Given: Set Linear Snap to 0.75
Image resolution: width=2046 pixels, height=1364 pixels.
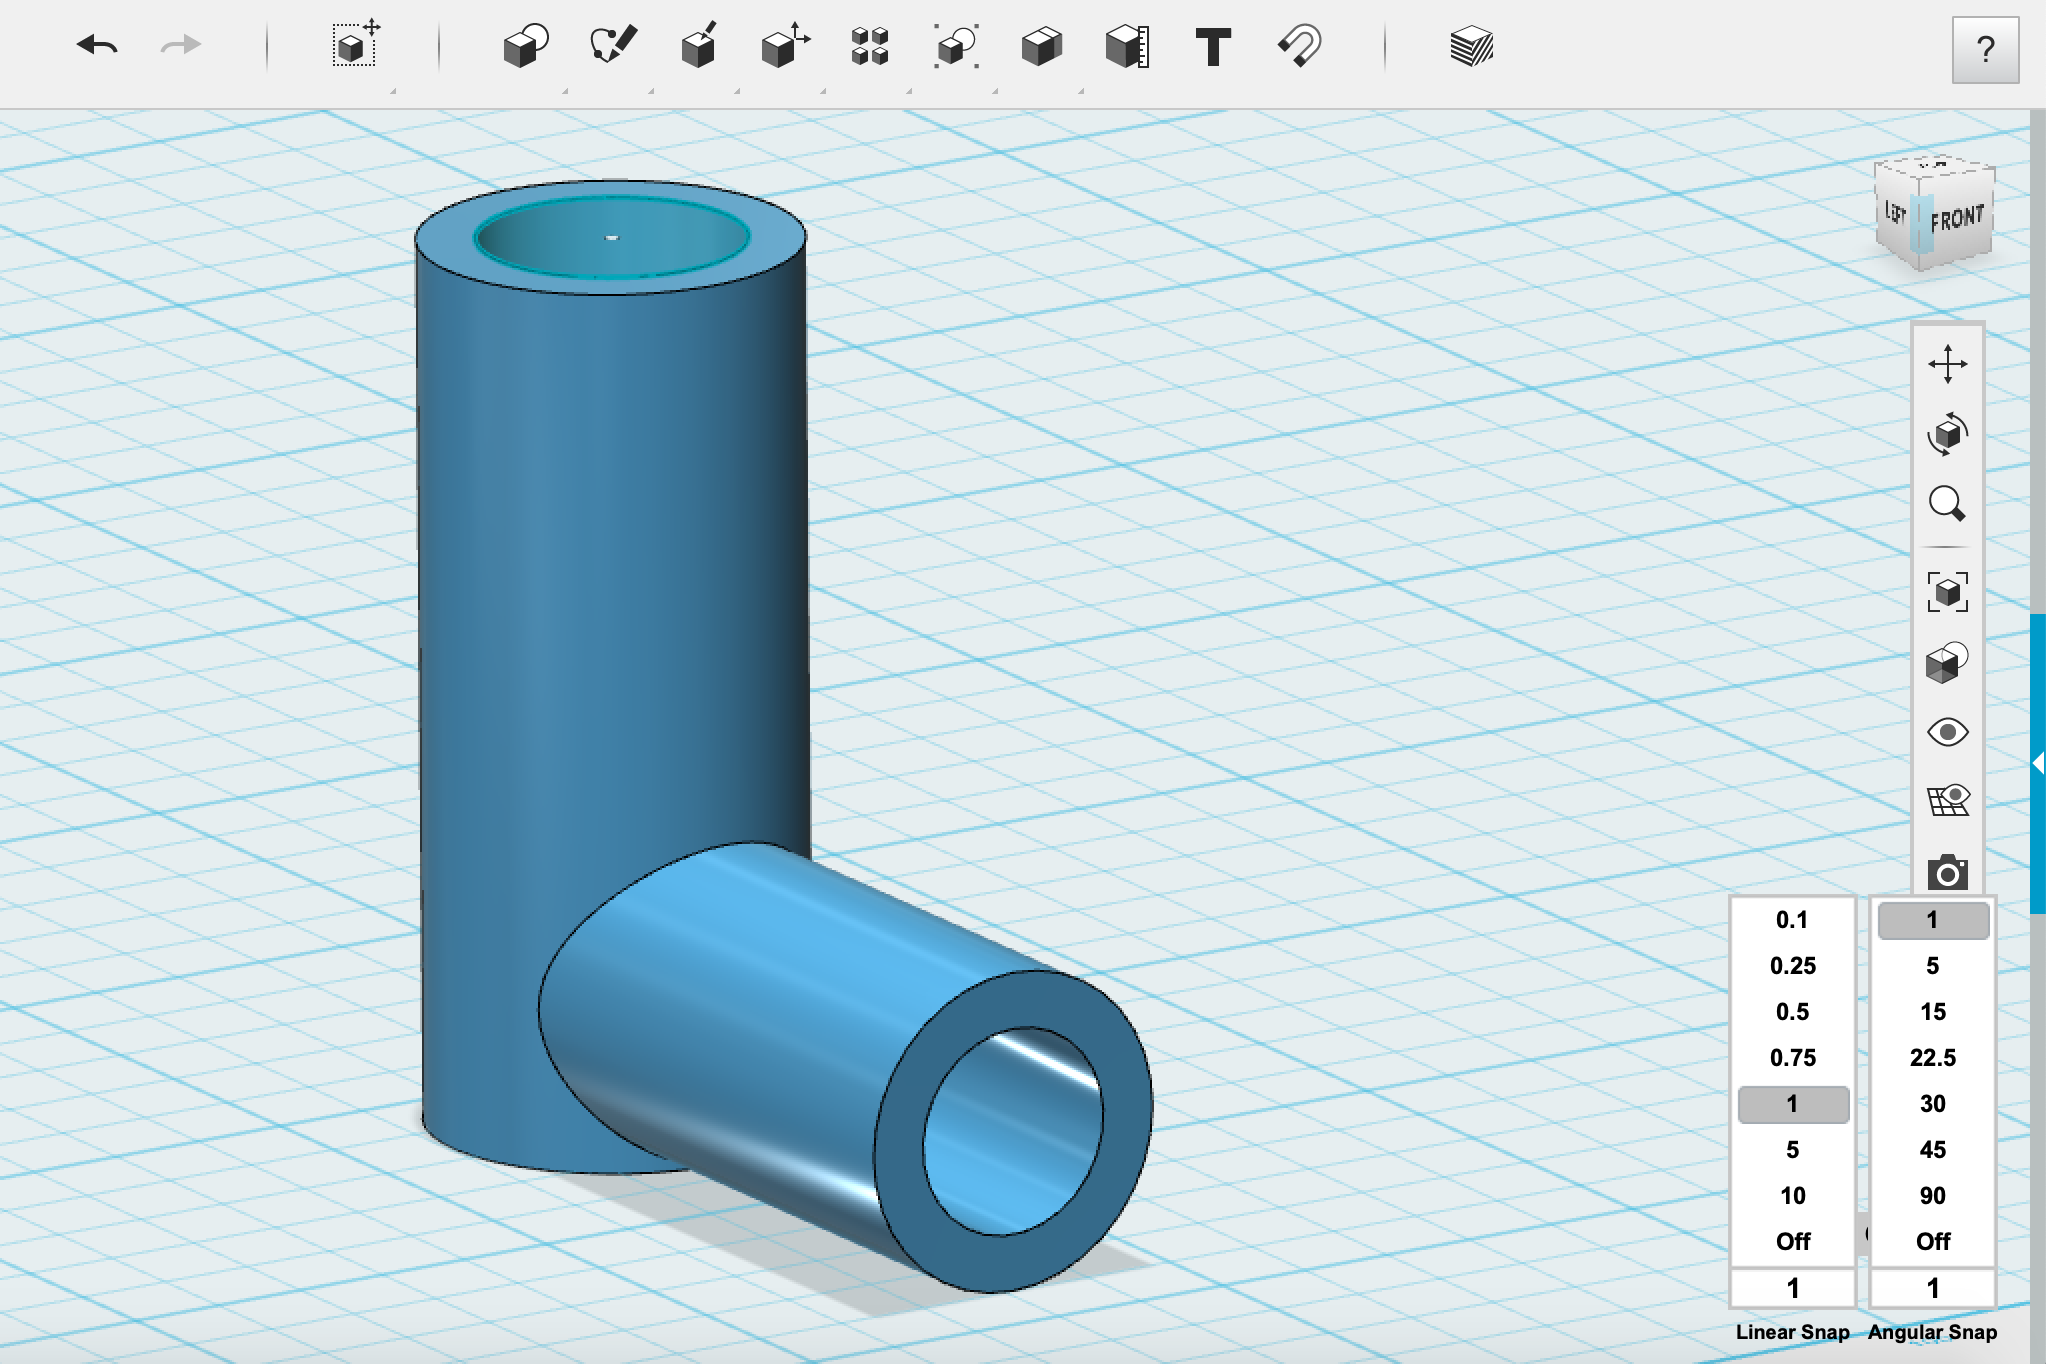Looking at the screenshot, I should 1793,1058.
